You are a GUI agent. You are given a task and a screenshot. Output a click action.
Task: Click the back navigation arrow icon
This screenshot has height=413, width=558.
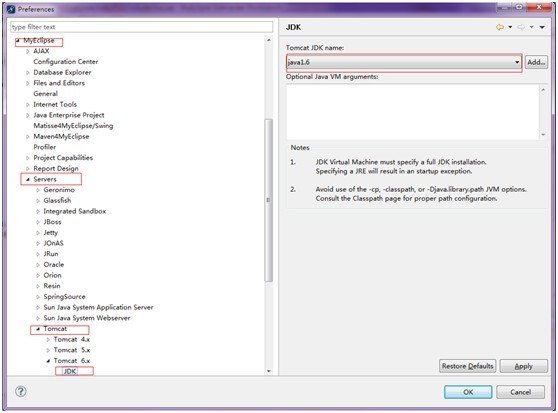500,27
